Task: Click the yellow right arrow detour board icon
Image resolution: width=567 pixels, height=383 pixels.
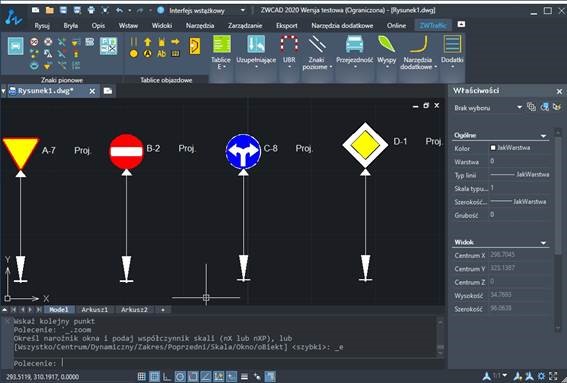Action: pos(175,42)
